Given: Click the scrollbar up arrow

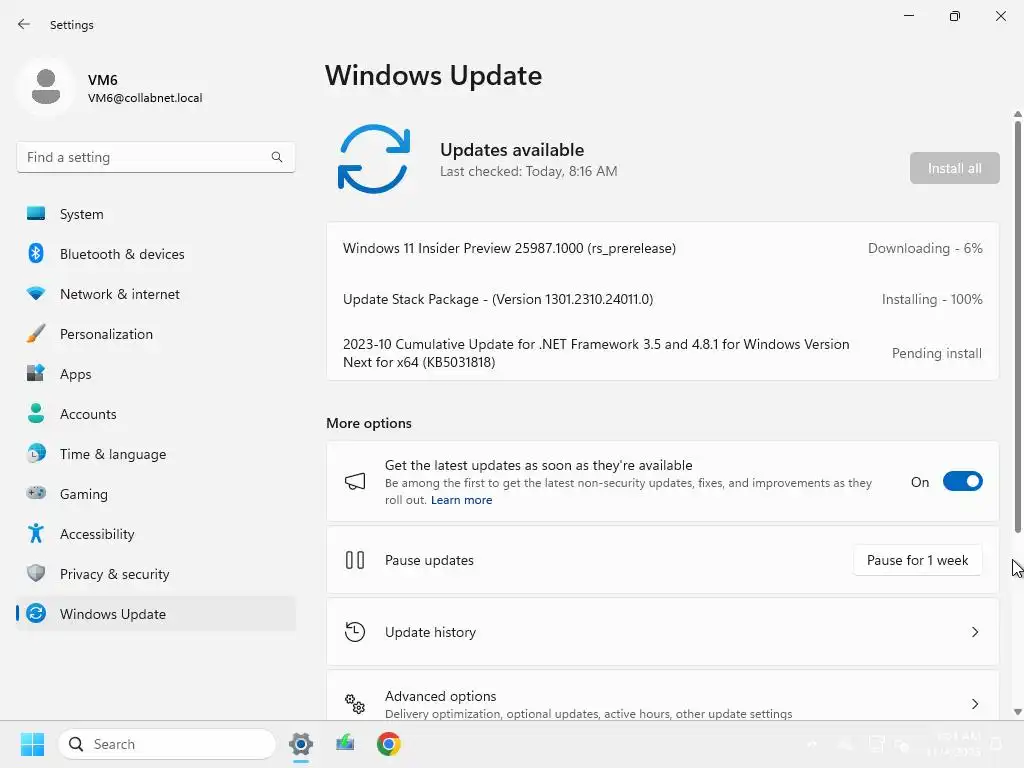Looking at the screenshot, I should pos(1017,114).
